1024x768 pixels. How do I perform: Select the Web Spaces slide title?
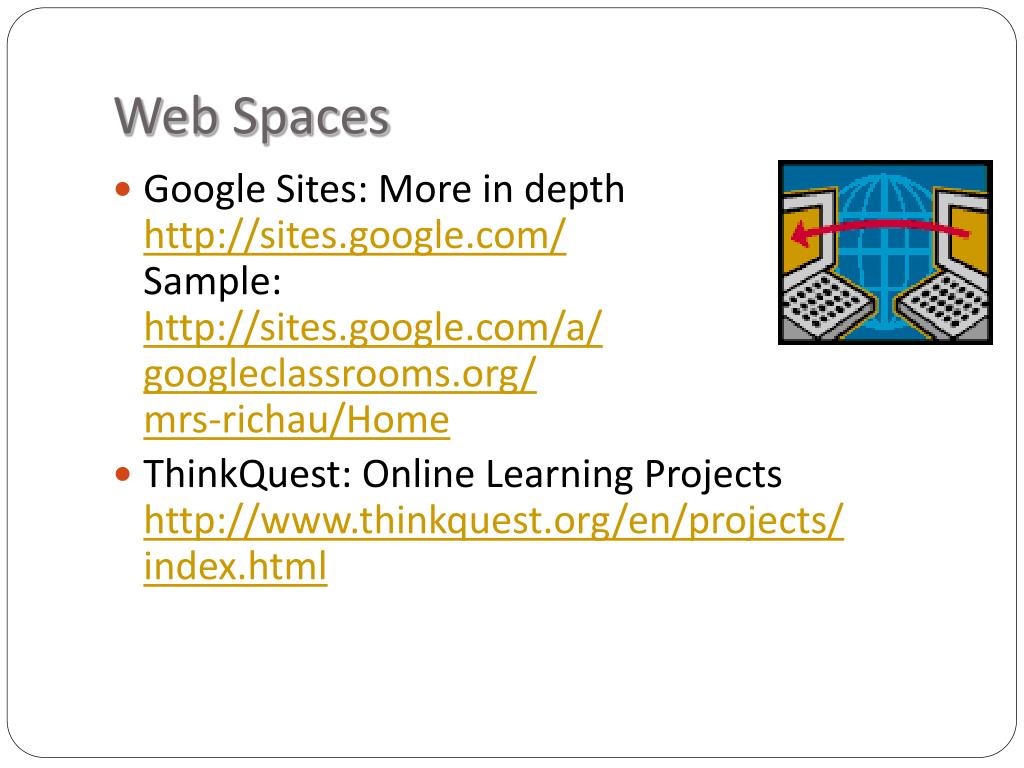(x=252, y=117)
